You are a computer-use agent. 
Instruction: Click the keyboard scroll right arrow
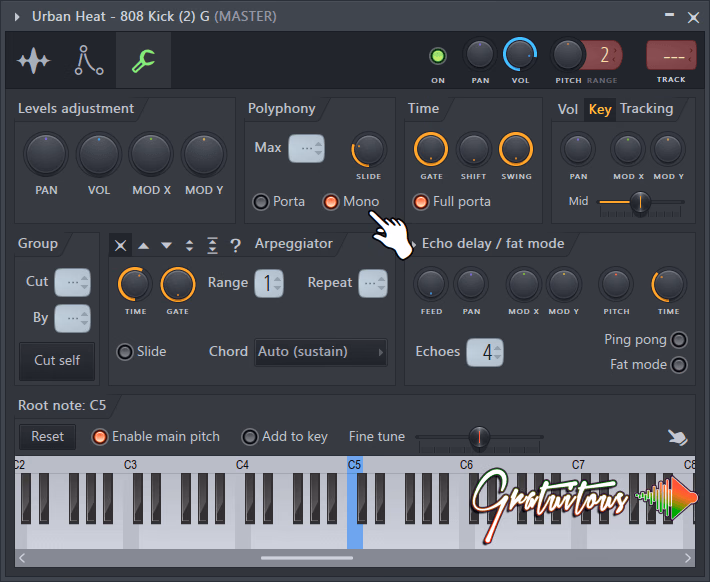pos(688,558)
